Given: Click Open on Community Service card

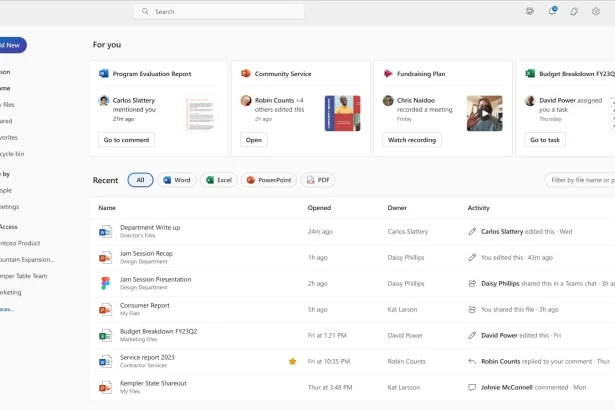Looking at the screenshot, I should coord(254,140).
